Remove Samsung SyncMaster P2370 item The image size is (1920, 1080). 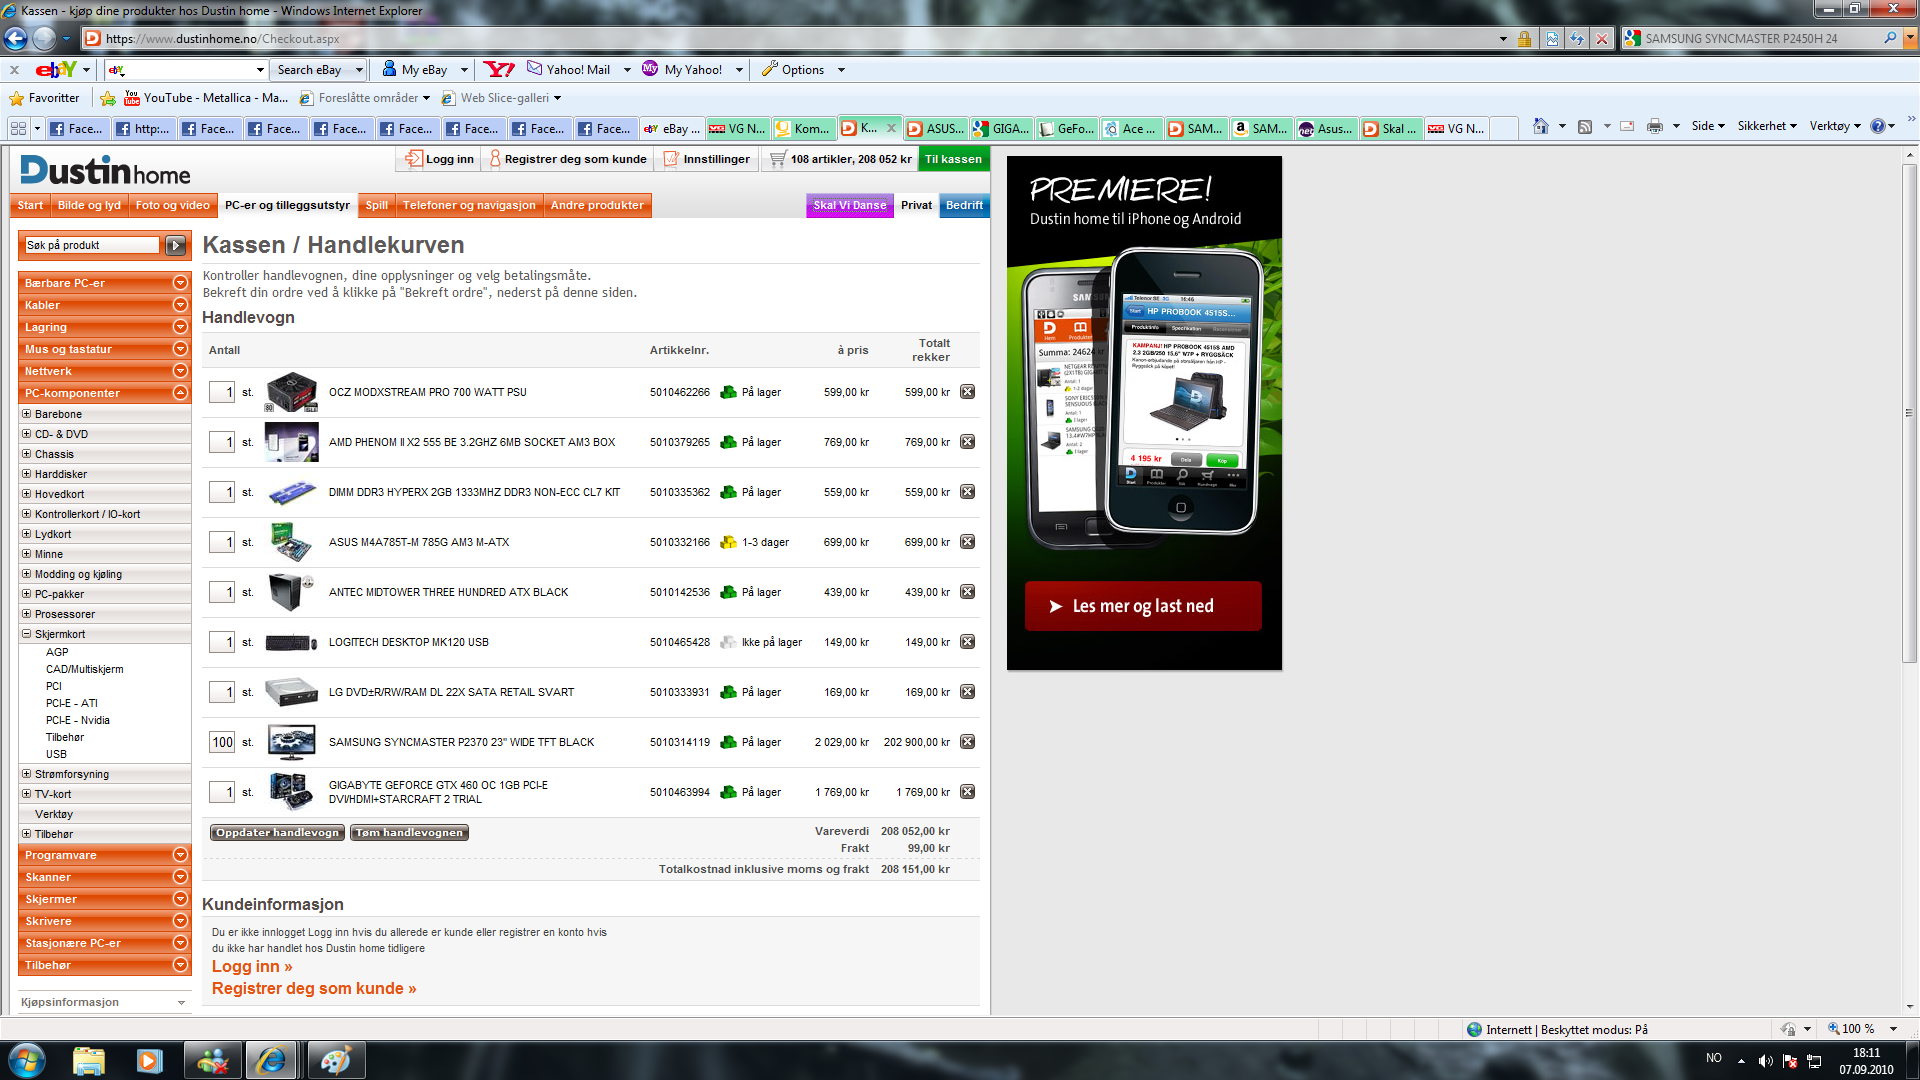tap(967, 742)
